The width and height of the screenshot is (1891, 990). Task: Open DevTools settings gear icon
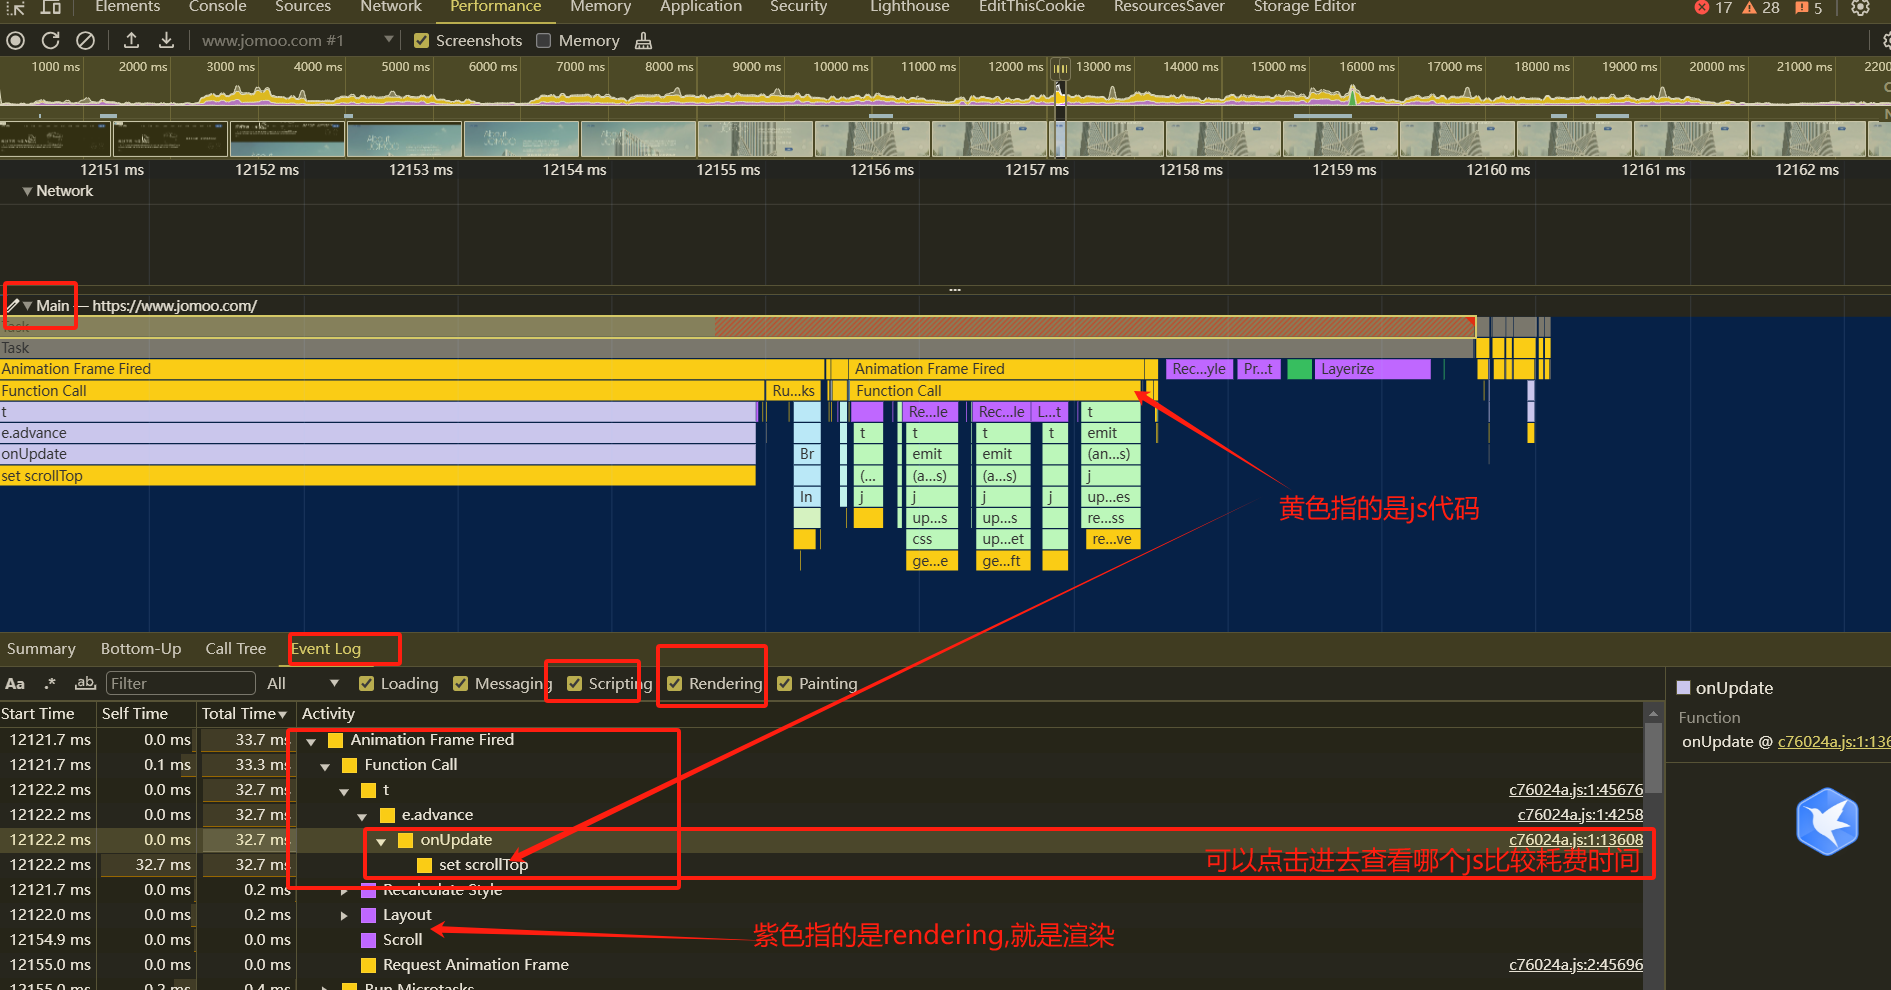click(1860, 7)
